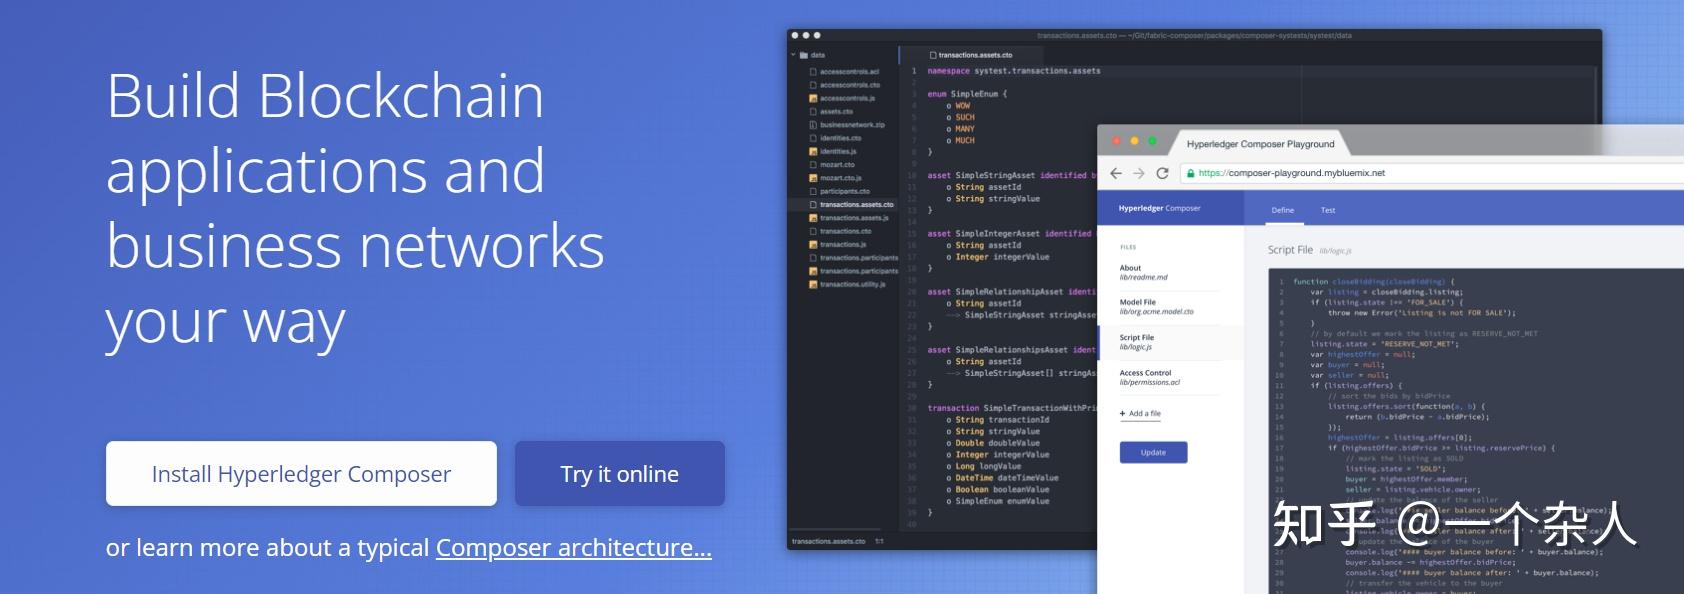Click function closeBidding line in Playground code
Image resolution: width=1684 pixels, height=594 pixels.
pyautogui.click(x=1374, y=281)
